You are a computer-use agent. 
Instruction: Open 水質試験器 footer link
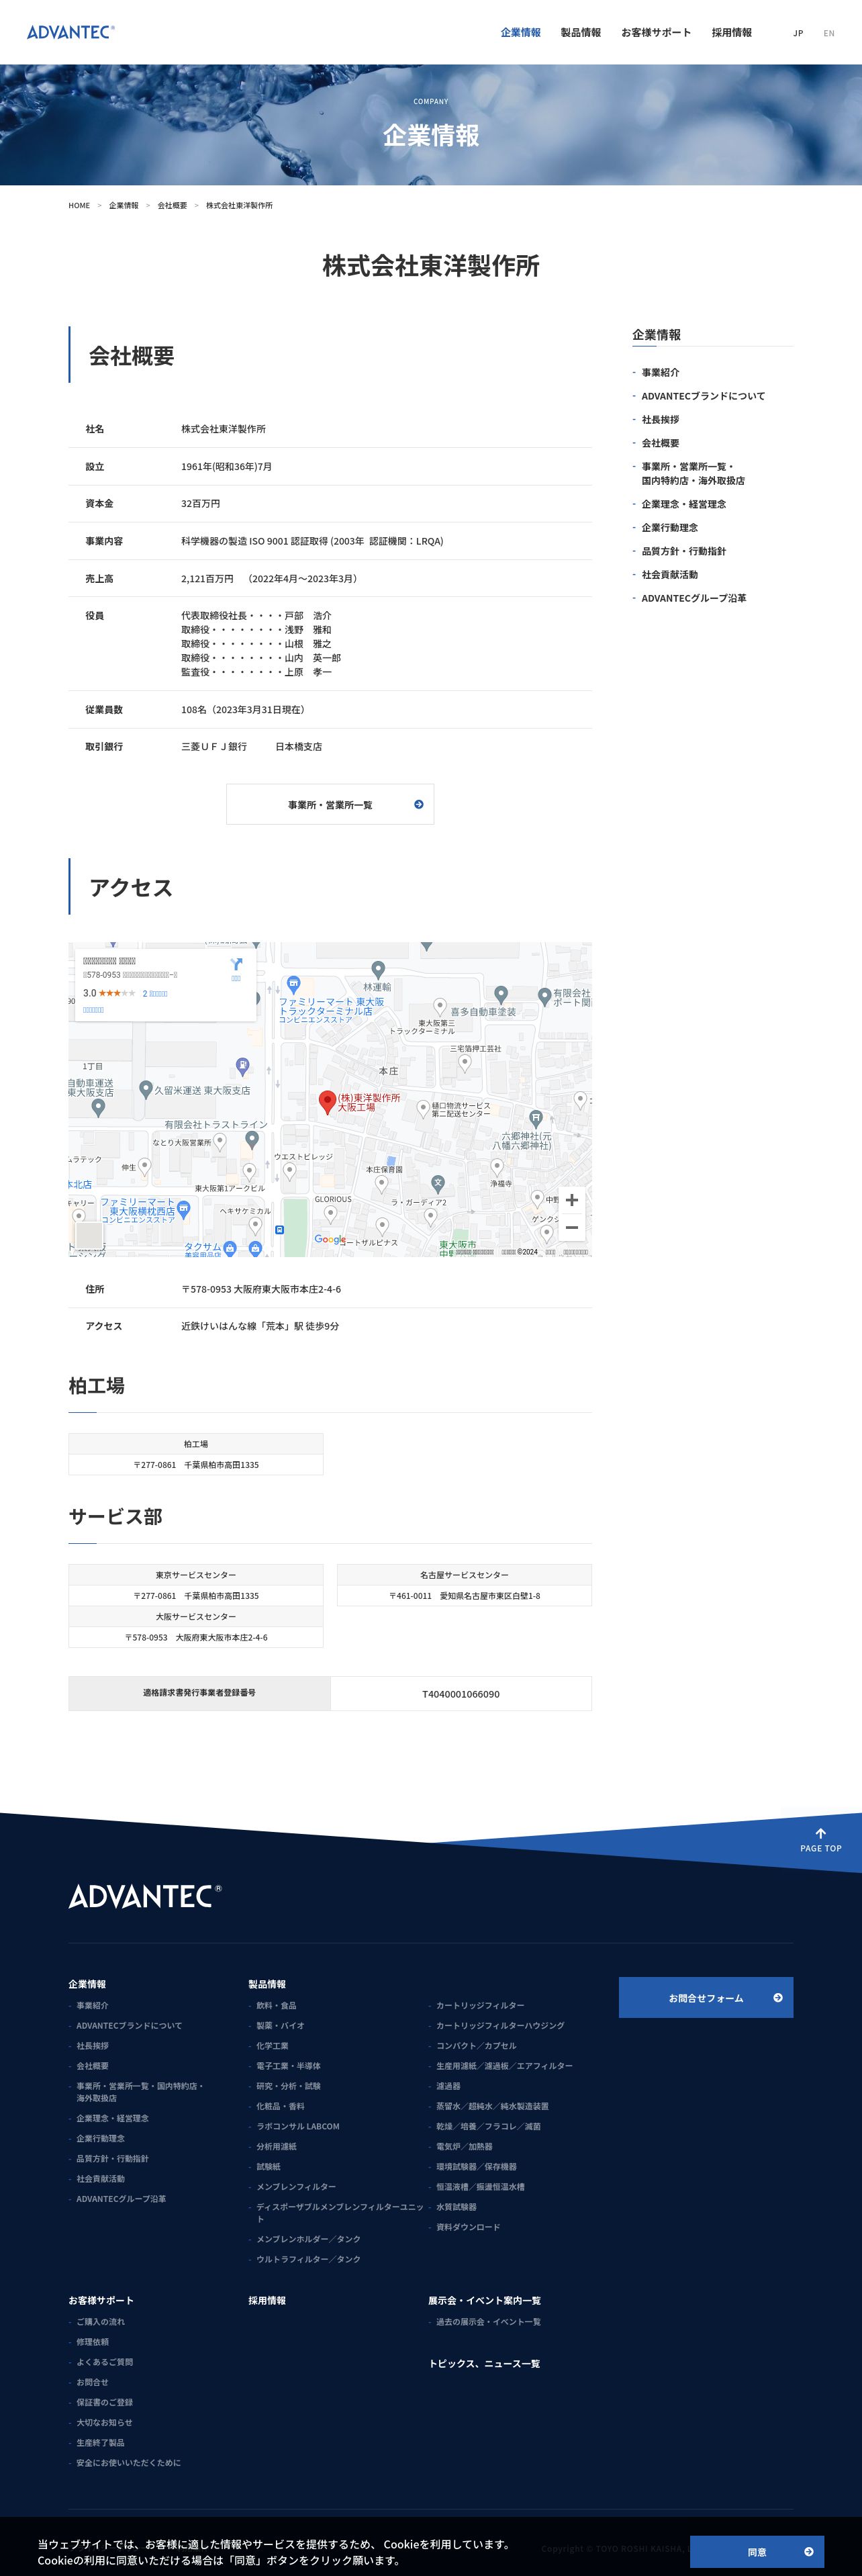[x=456, y=2207]
